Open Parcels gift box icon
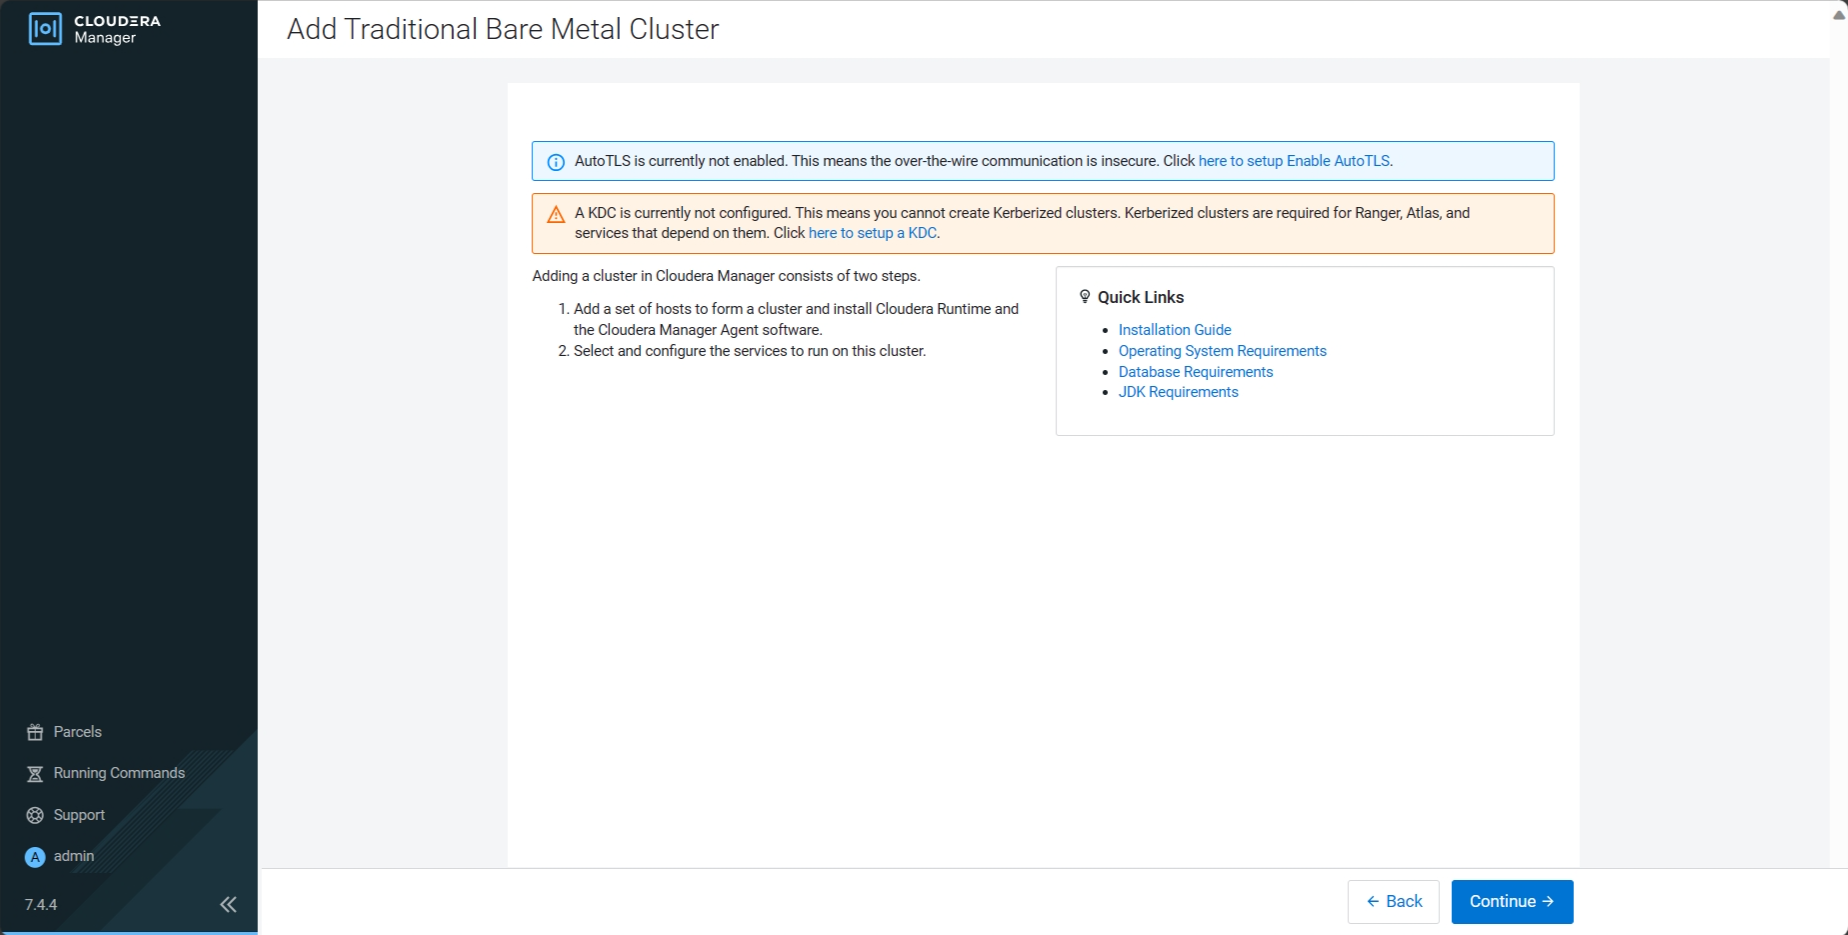Viewport: 1848px width, 935px height. pyautogui.click(x=35, y=732)
